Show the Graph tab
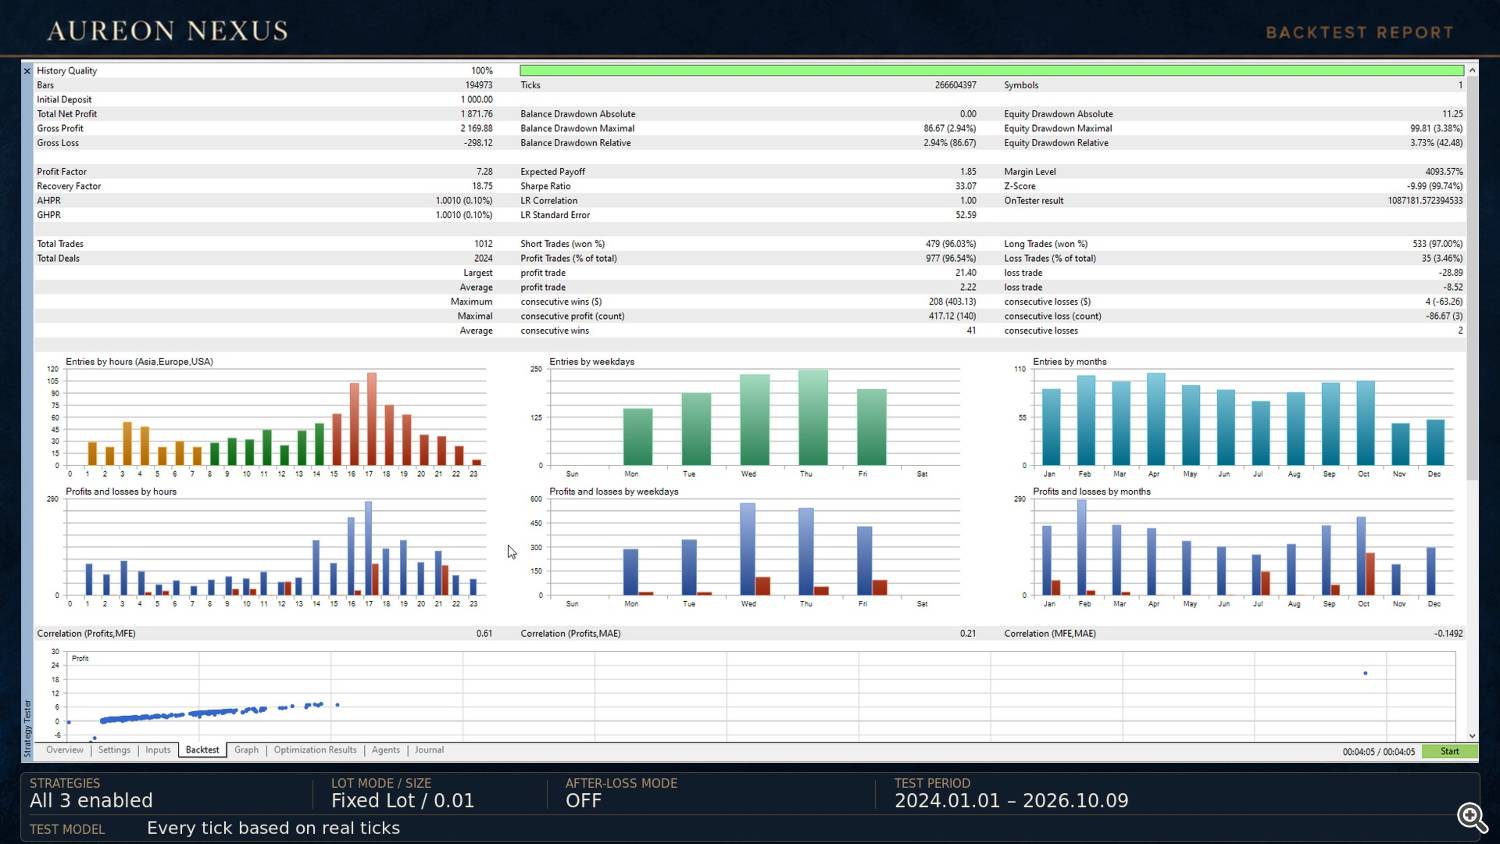This screenshot has height=844, width=1500. tap(246, 750)
